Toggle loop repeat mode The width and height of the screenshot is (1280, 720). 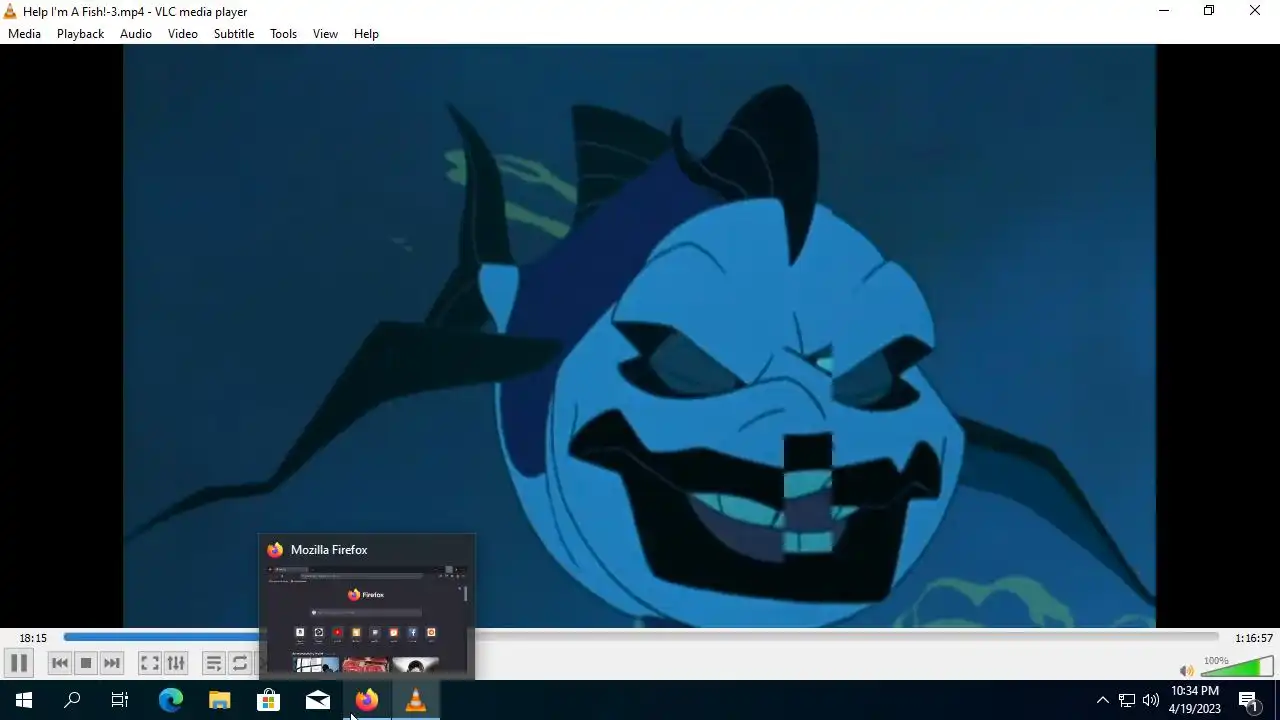(x=240, y=663)
